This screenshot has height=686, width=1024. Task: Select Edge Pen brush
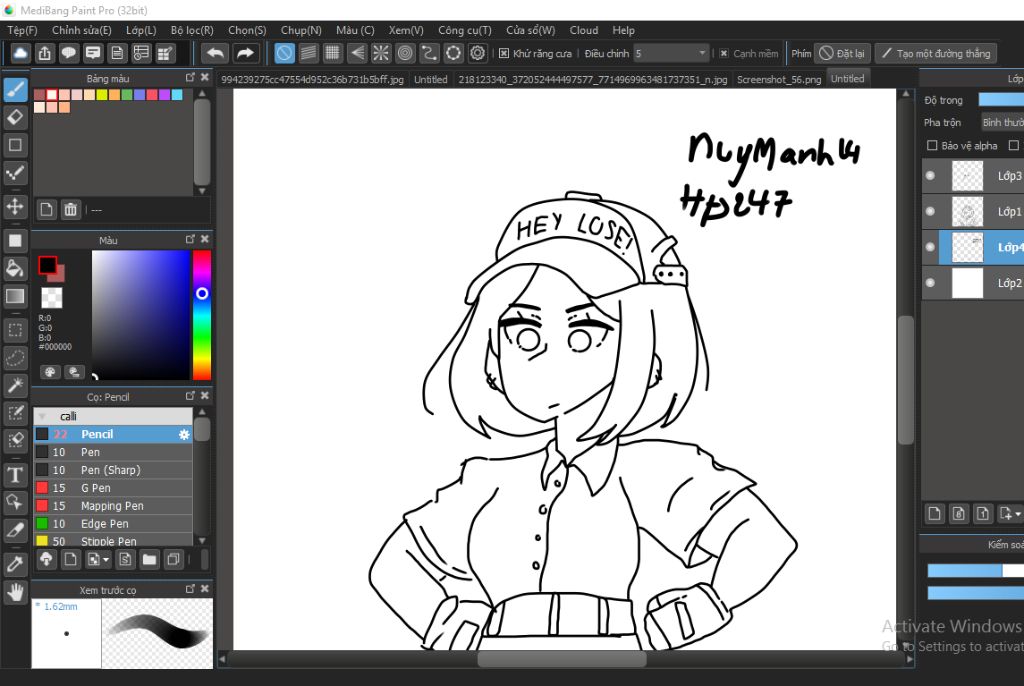pos(113,523)
